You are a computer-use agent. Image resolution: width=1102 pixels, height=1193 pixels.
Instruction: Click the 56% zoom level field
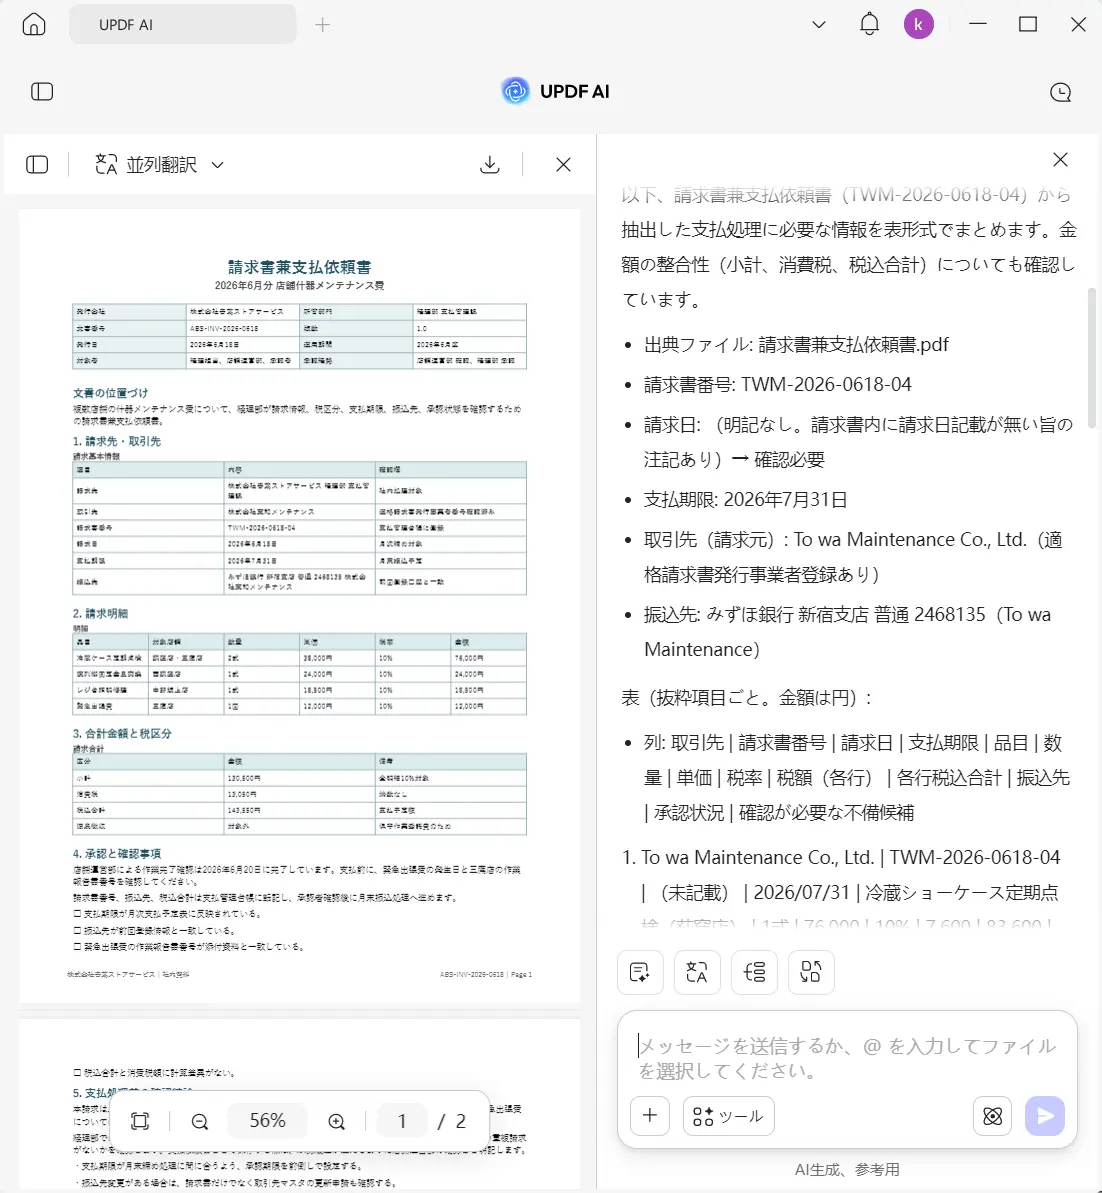[267, 1121]
